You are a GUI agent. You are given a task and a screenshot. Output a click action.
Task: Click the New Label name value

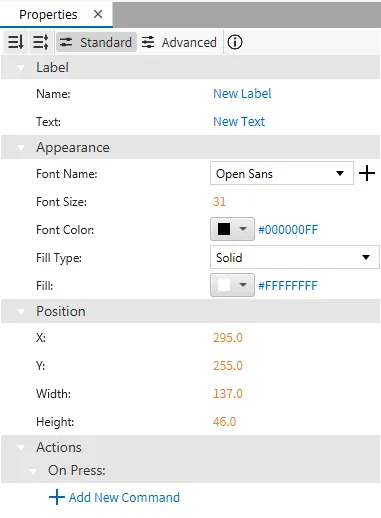[242, 94]
